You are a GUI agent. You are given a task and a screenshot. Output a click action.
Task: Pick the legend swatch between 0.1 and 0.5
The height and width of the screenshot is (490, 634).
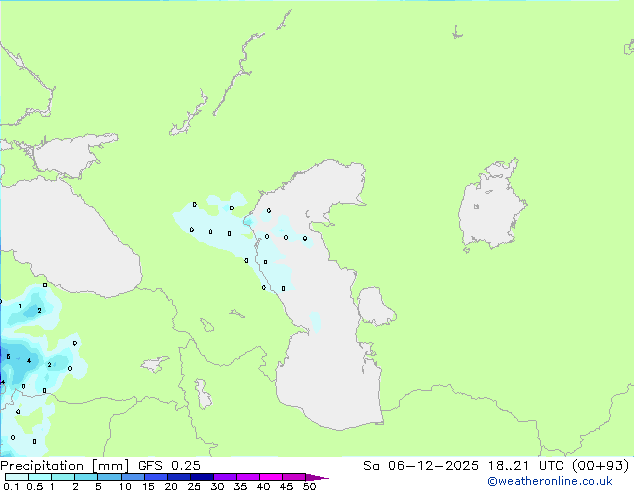click(17, 477)
